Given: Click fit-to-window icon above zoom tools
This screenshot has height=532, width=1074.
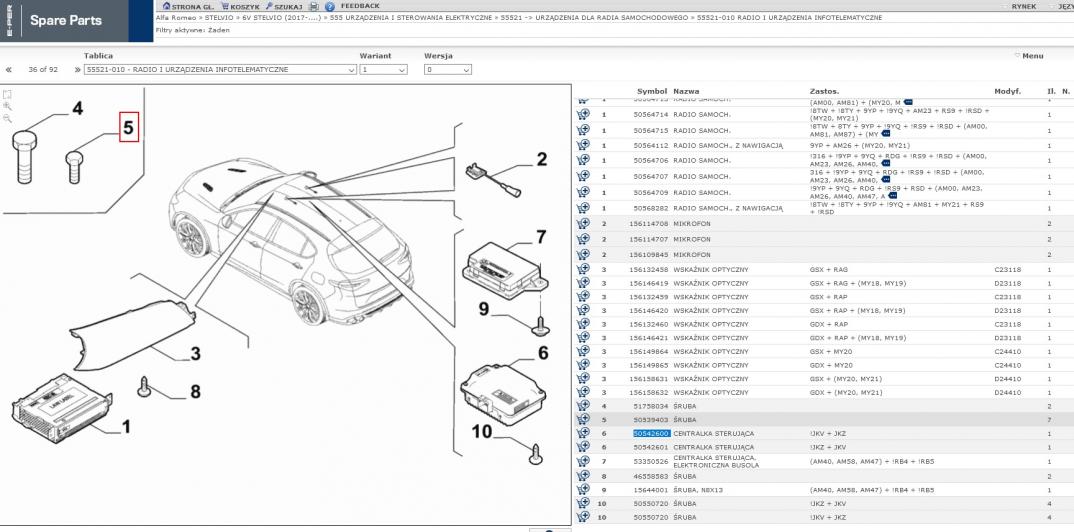Looking at the screenshot, I should [7, 93].
